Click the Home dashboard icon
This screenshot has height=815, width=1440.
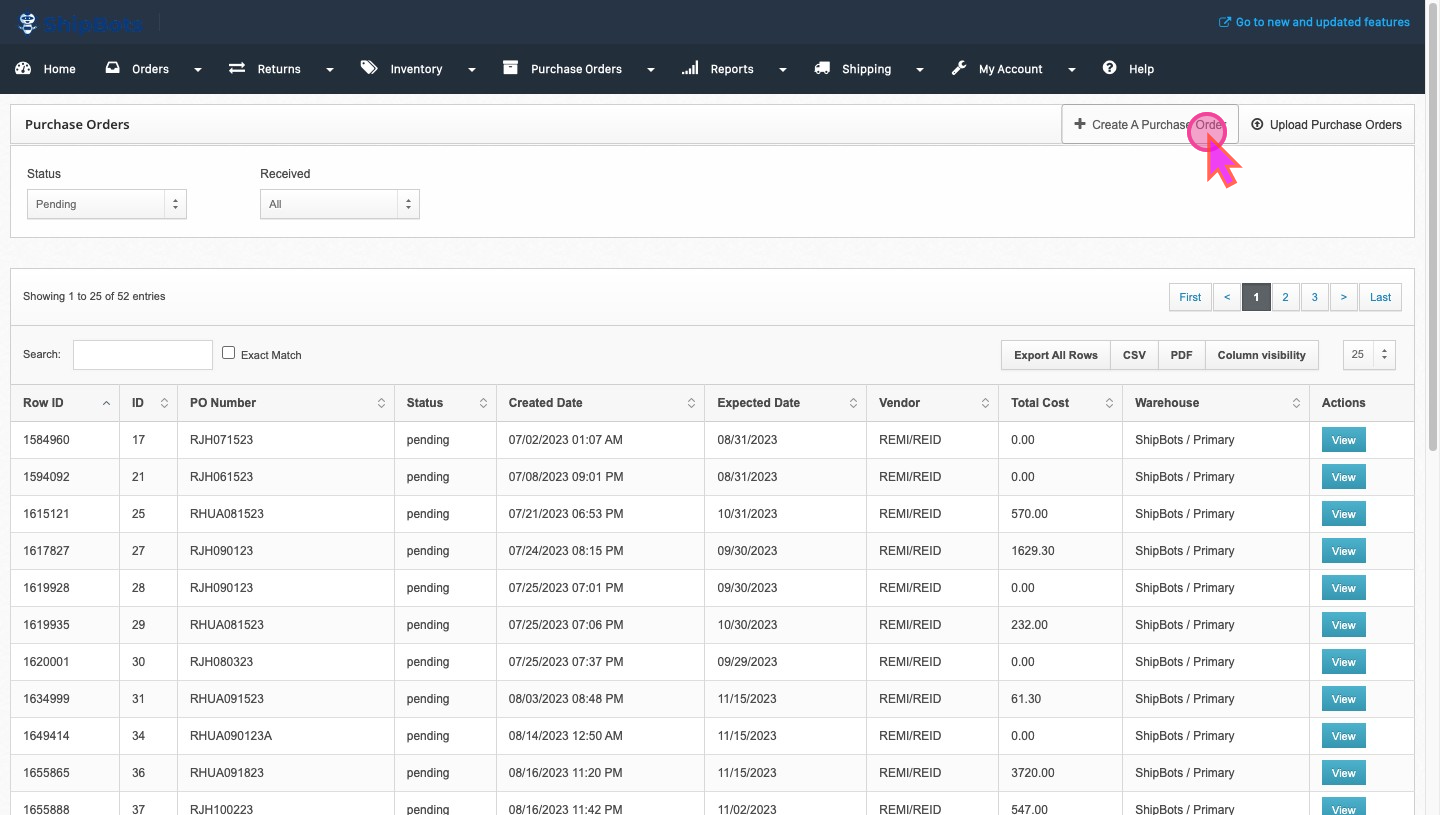(23, 68)
